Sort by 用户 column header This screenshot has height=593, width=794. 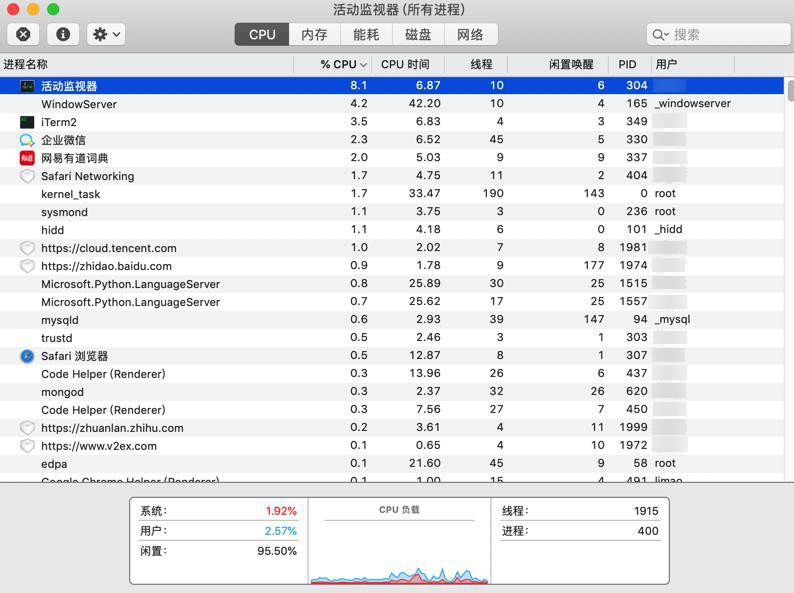click(x=692, y=64)
